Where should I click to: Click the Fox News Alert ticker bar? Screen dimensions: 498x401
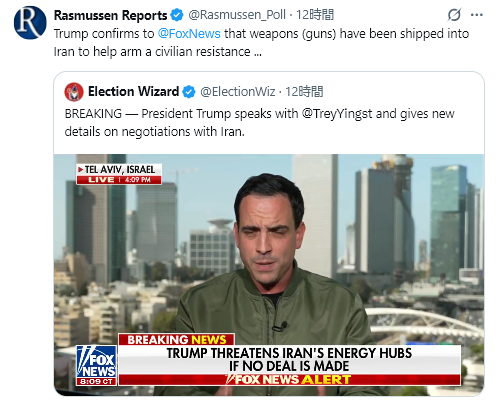[289, 380]
